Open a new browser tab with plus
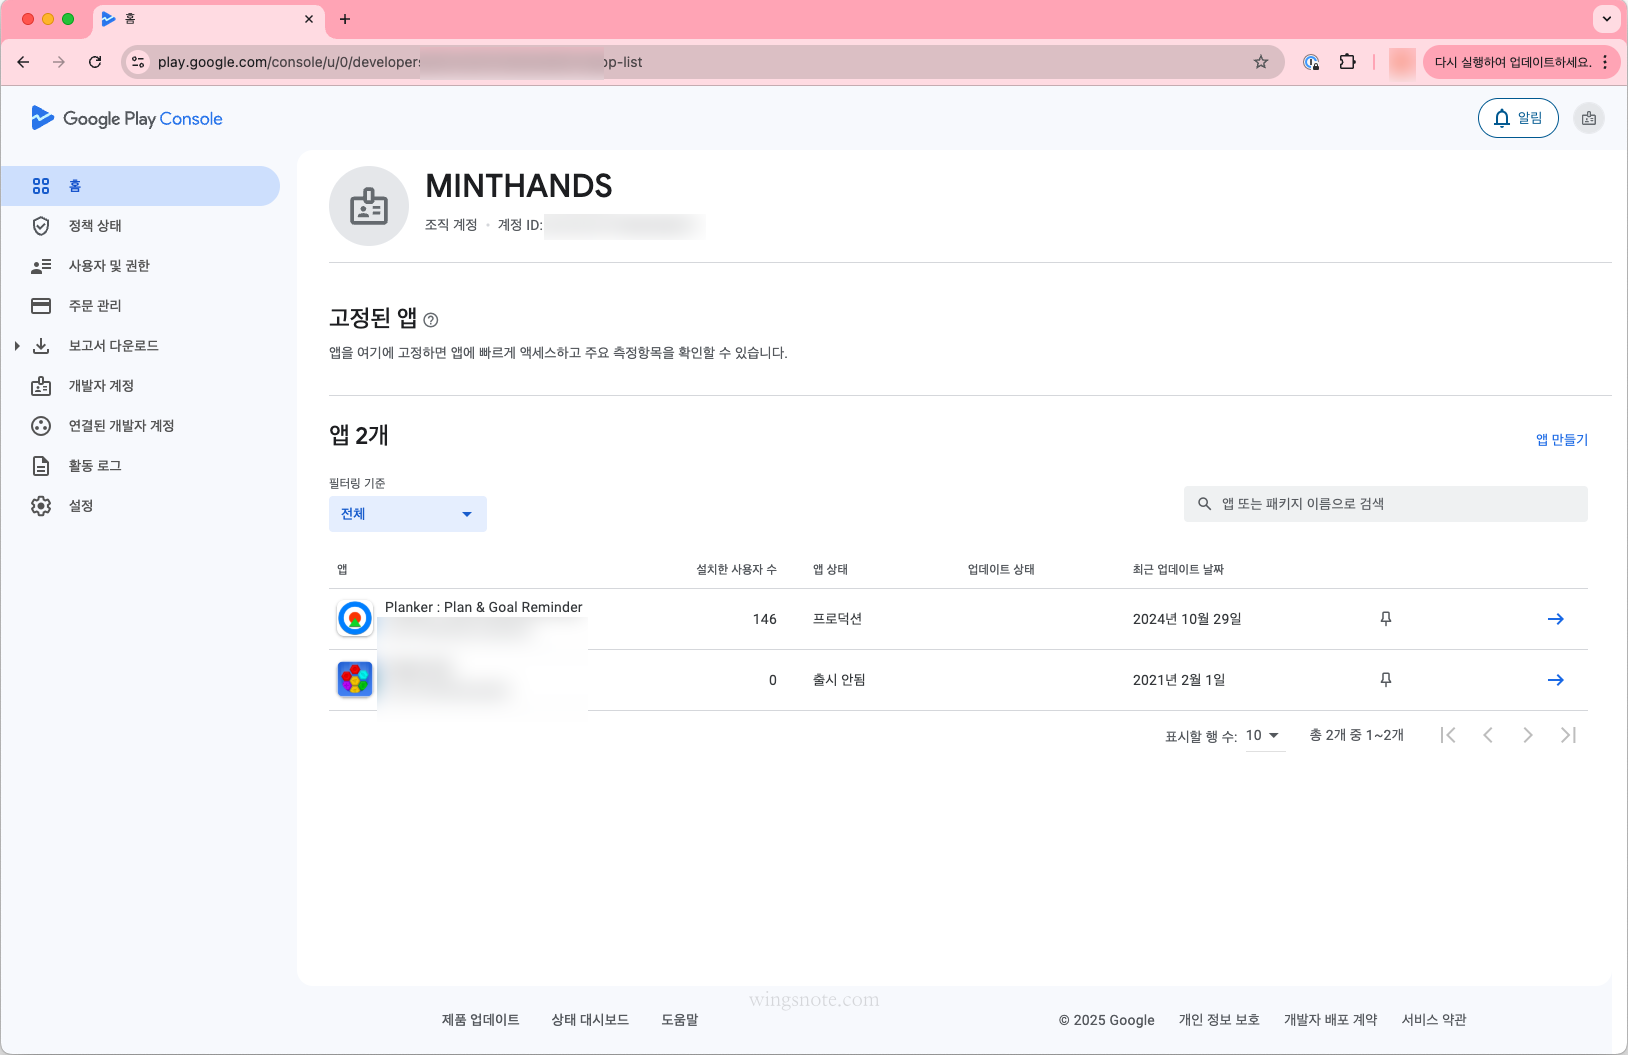Image resolution: width=1628 pixels, height=1055 pixels. pyautogui.click(x=345, y=19)
